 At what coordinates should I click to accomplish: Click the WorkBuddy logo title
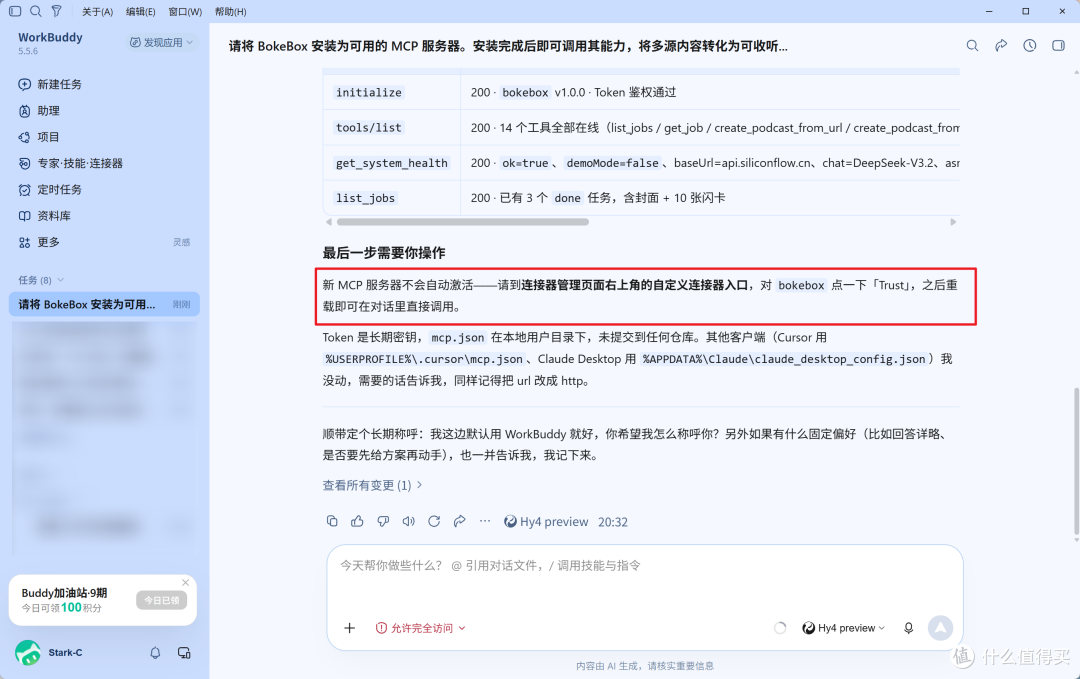click(50, 37)
